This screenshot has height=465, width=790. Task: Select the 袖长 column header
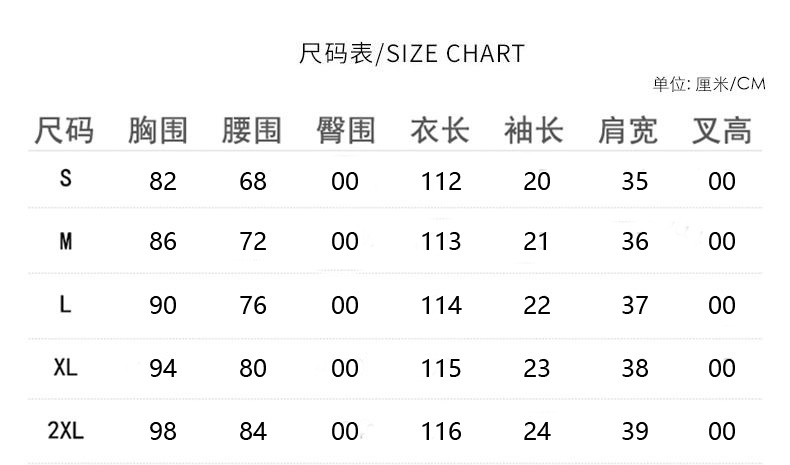[x=534, y=131]
